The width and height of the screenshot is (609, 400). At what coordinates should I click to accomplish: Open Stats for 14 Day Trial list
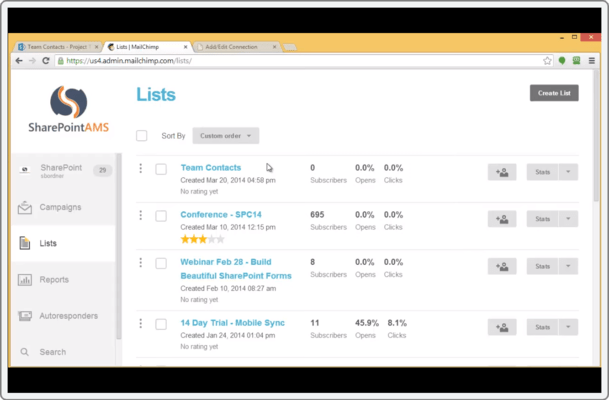[543, 327]
